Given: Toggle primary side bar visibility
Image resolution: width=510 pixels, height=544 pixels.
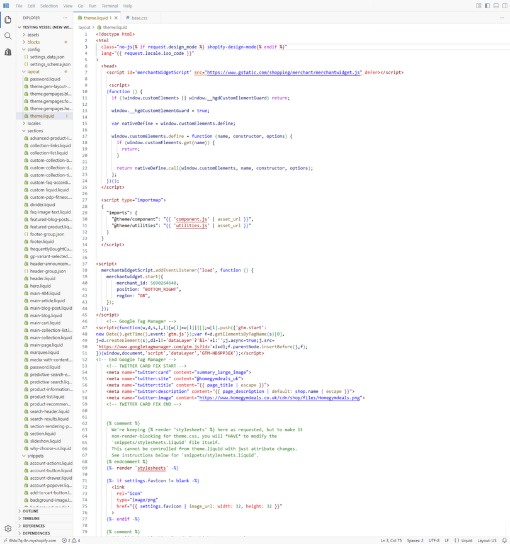Looking at the screenshot, I should tap(487, 6).
